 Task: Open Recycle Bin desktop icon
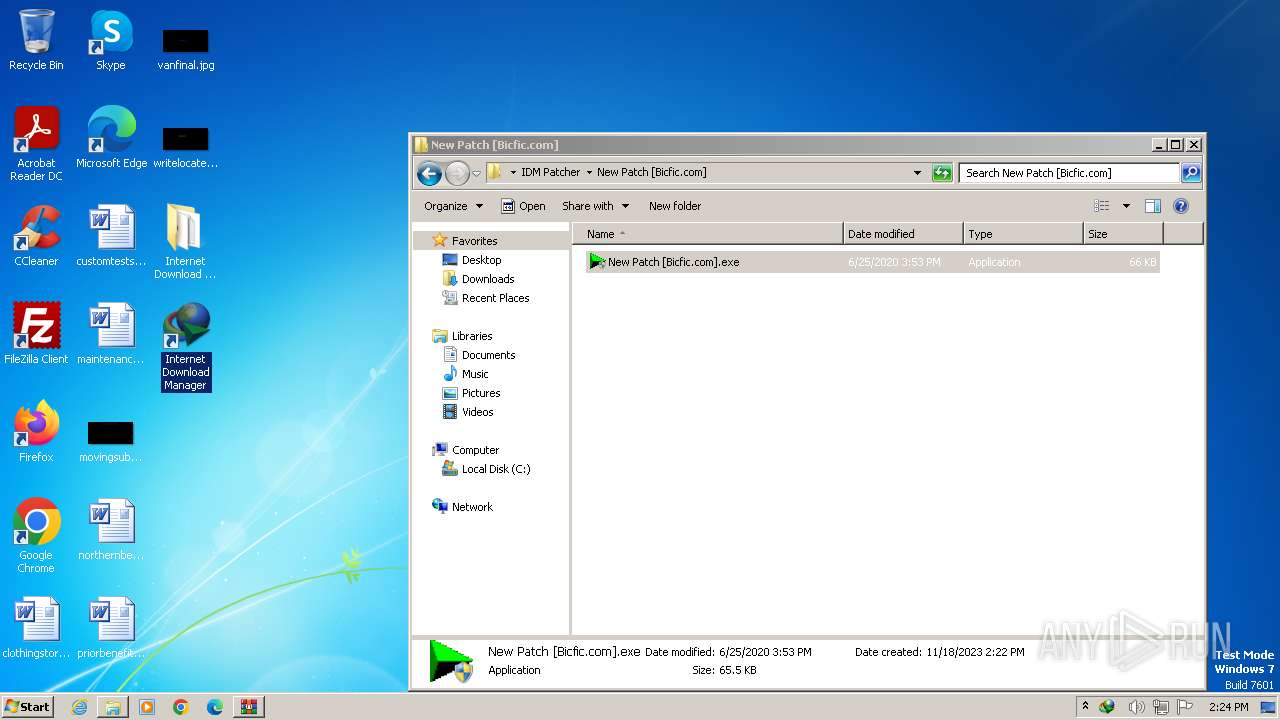click(36, 40)
